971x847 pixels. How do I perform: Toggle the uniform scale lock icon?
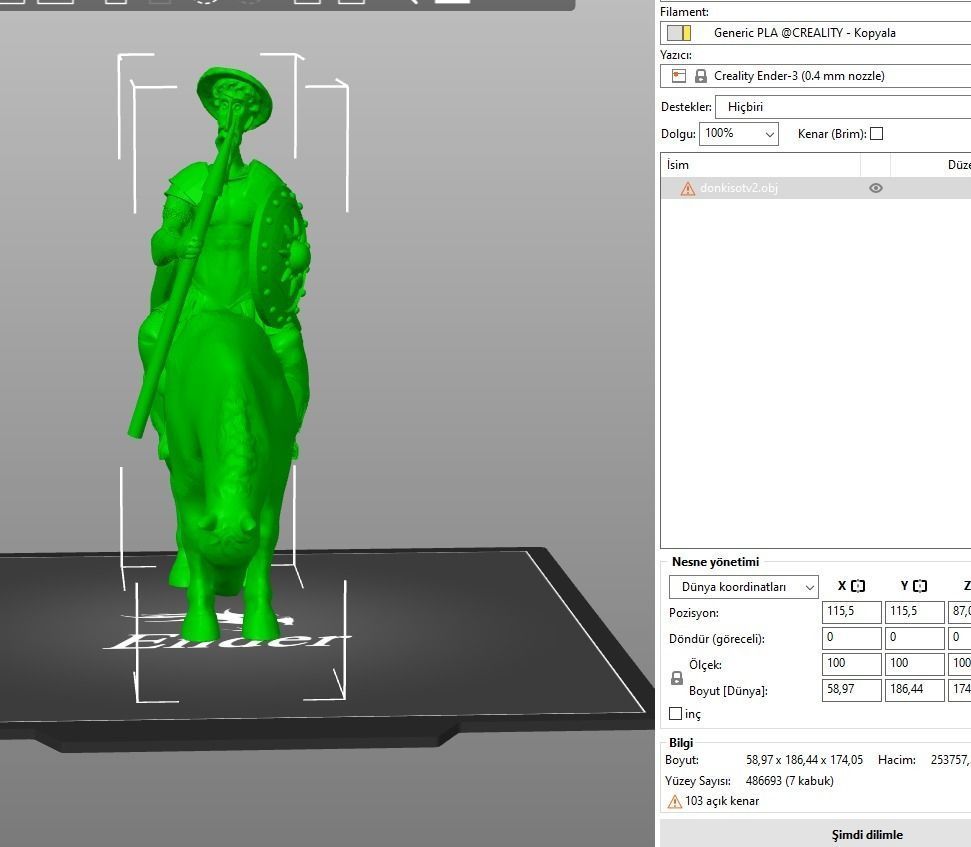(677, 679)
